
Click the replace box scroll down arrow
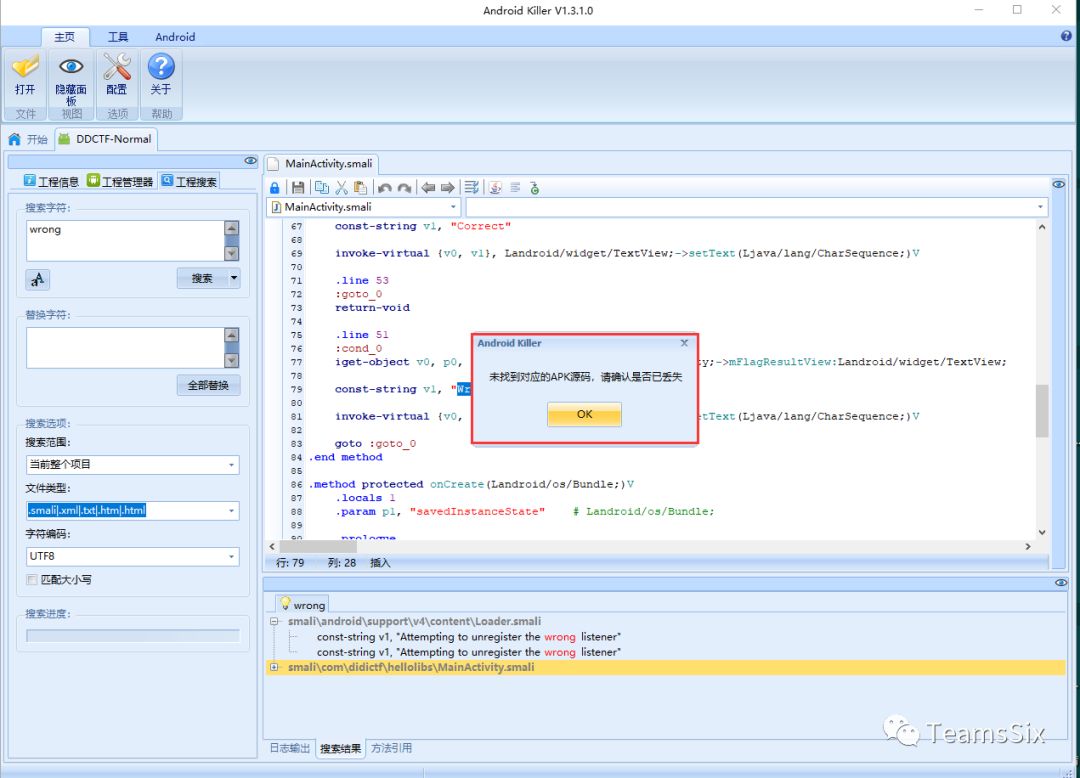[231, 361]
